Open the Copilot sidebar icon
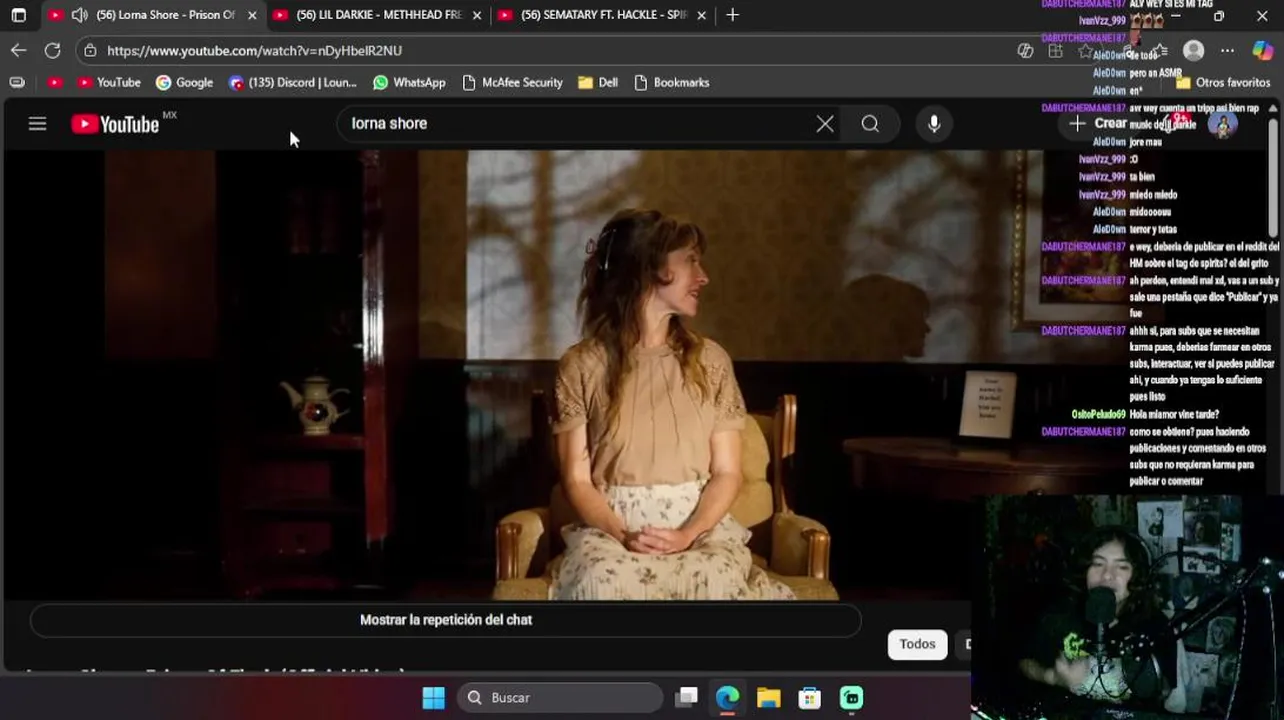This screenshot has height=720, width=1284. pyautogui.click(x=1263, y=50)
